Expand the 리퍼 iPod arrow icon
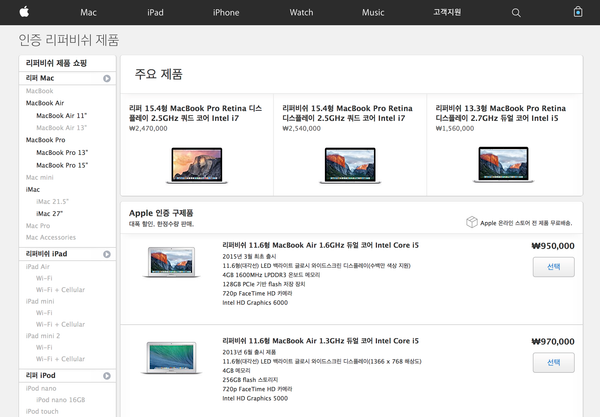This screenshot has width=600, height=417. [x=107, y=376]
